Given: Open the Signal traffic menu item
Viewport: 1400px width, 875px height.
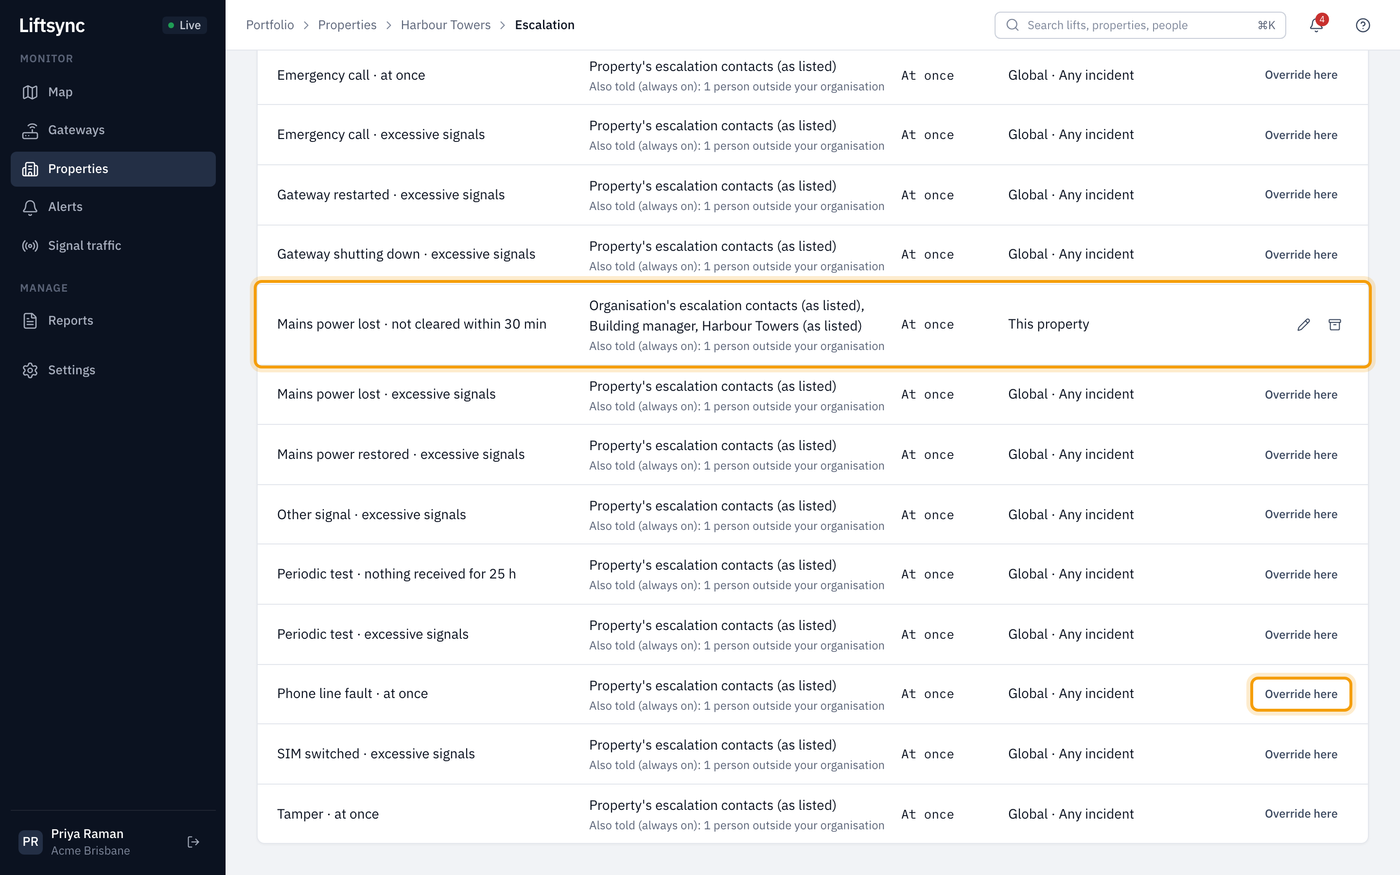Looking at the screenshot, I should pos(113,246).
